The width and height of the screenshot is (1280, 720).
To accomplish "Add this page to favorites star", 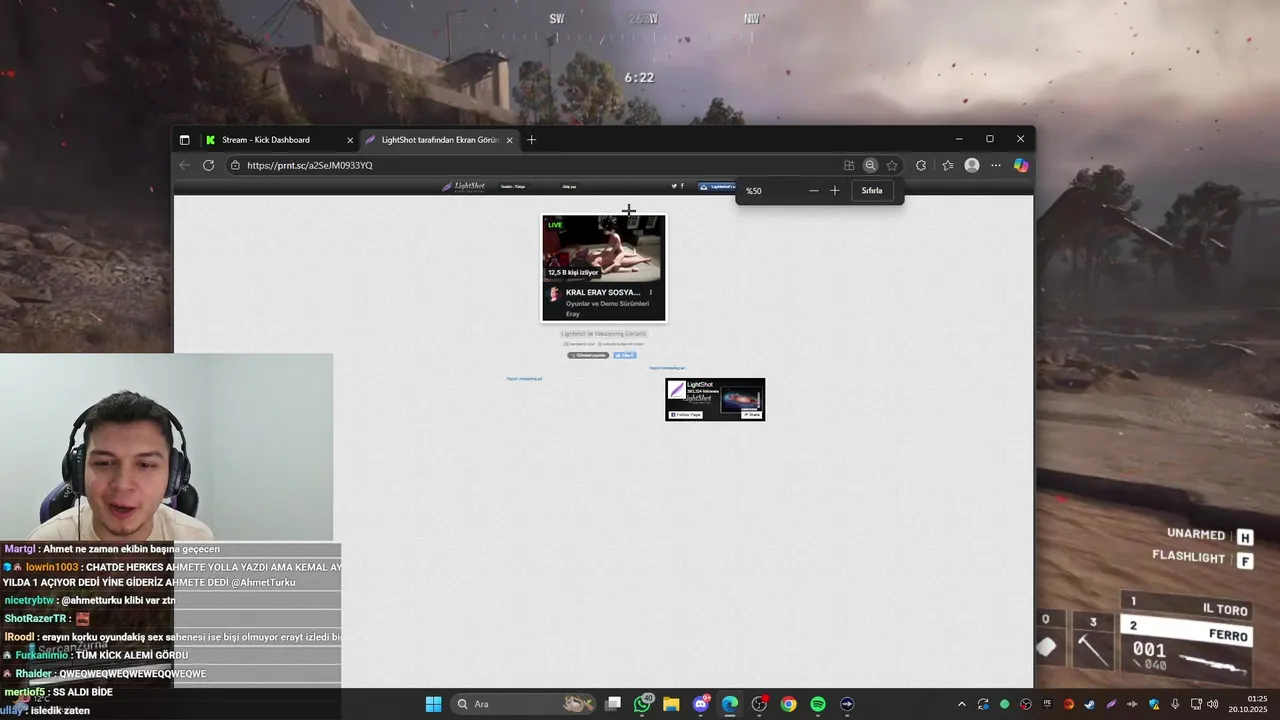I will point(892,165).
